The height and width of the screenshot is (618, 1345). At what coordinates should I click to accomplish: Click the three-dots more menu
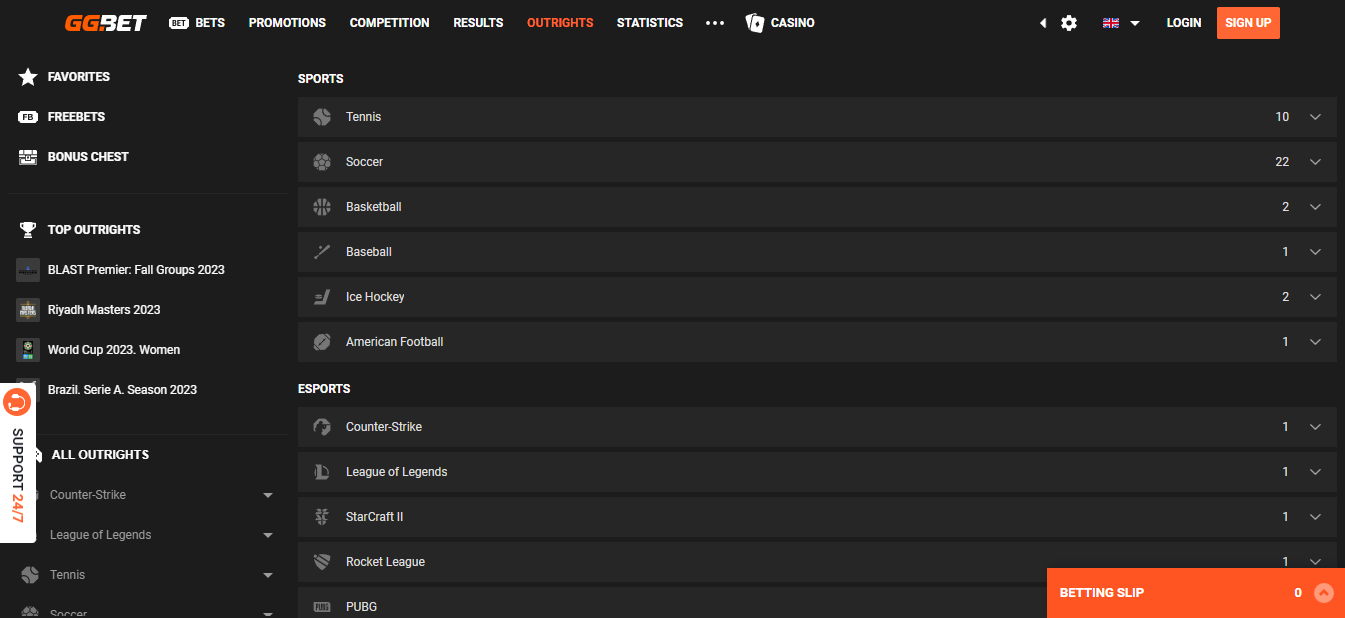click(x=715, y=23)
